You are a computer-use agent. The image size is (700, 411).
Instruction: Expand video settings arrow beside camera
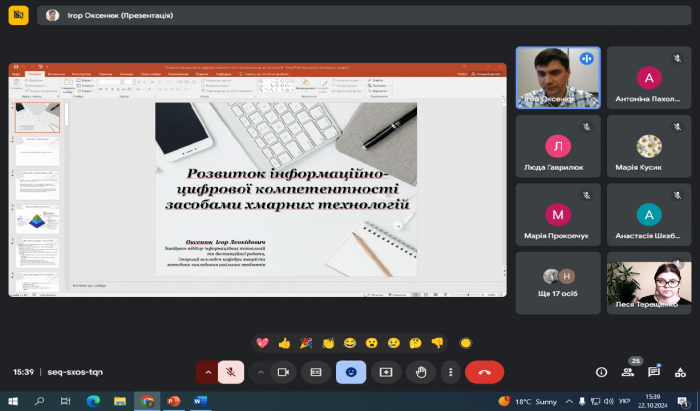coord(260,371)
